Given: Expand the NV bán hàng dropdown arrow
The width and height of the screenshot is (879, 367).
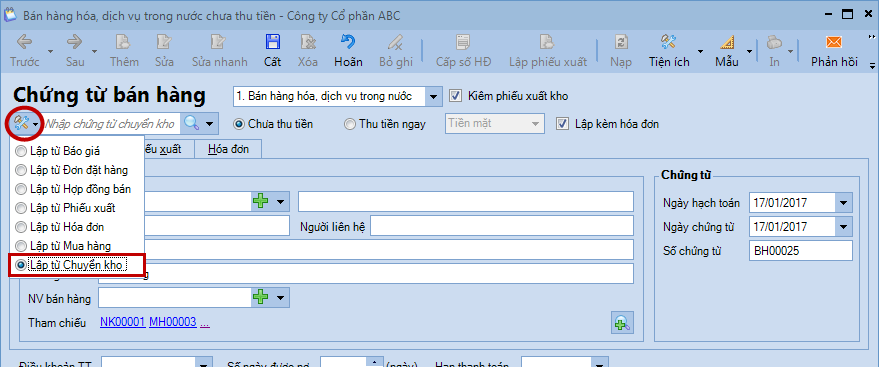Looking at the screenshot, I should 280,297.
